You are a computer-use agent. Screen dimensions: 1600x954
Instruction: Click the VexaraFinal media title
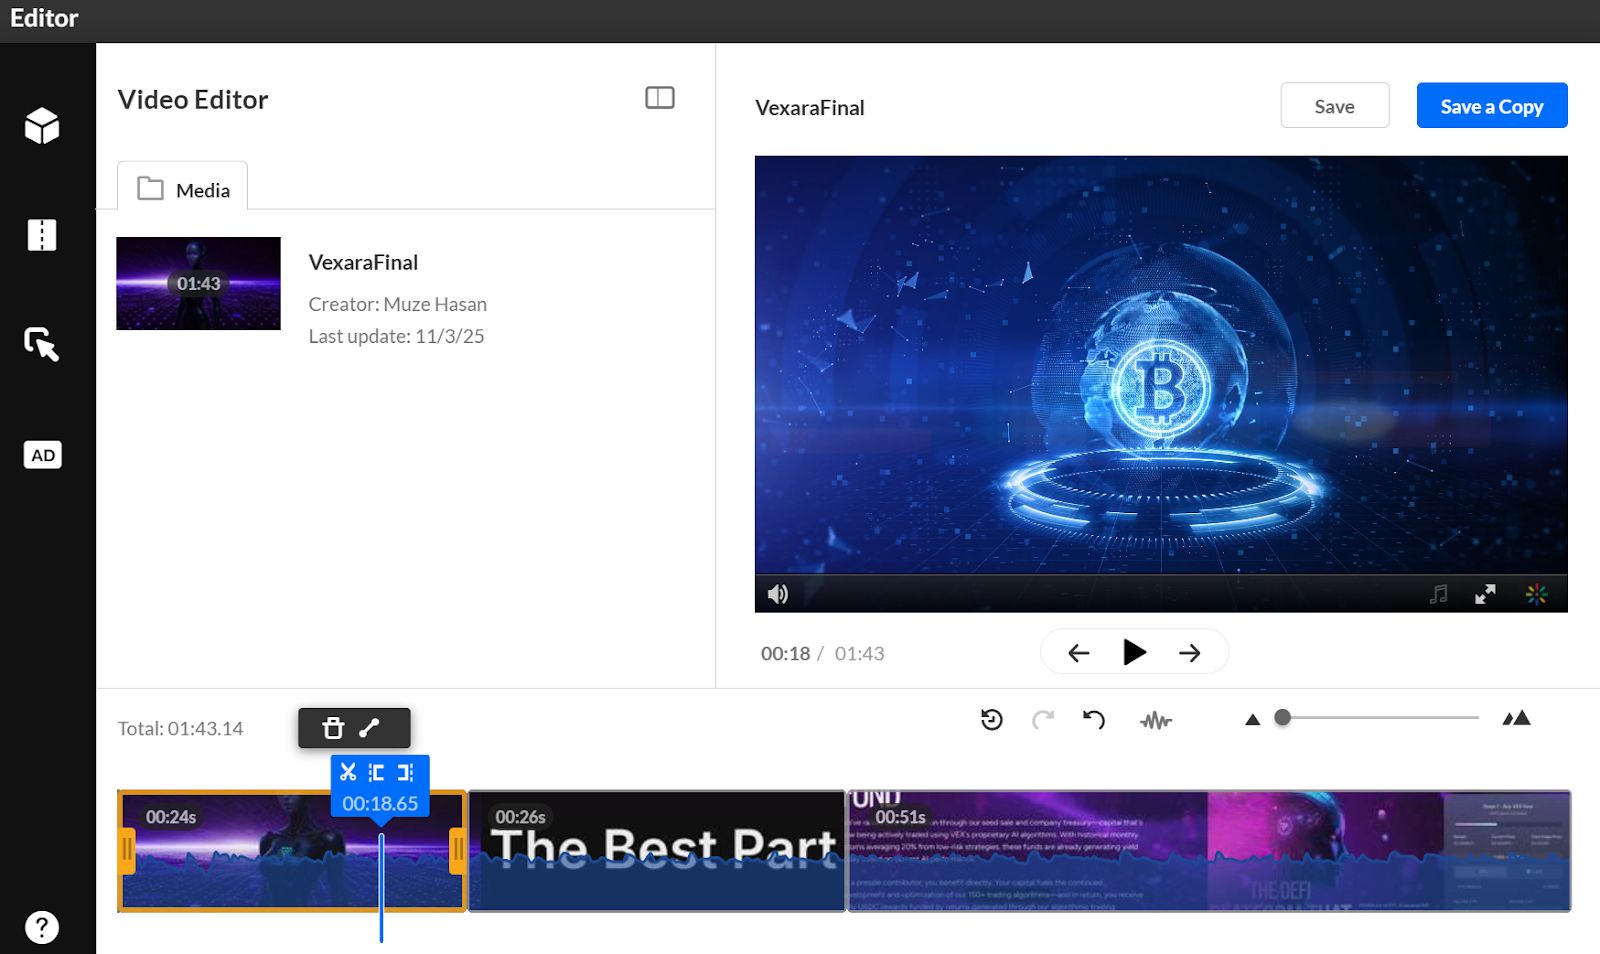pyautogui.click(x=363, y=262)
